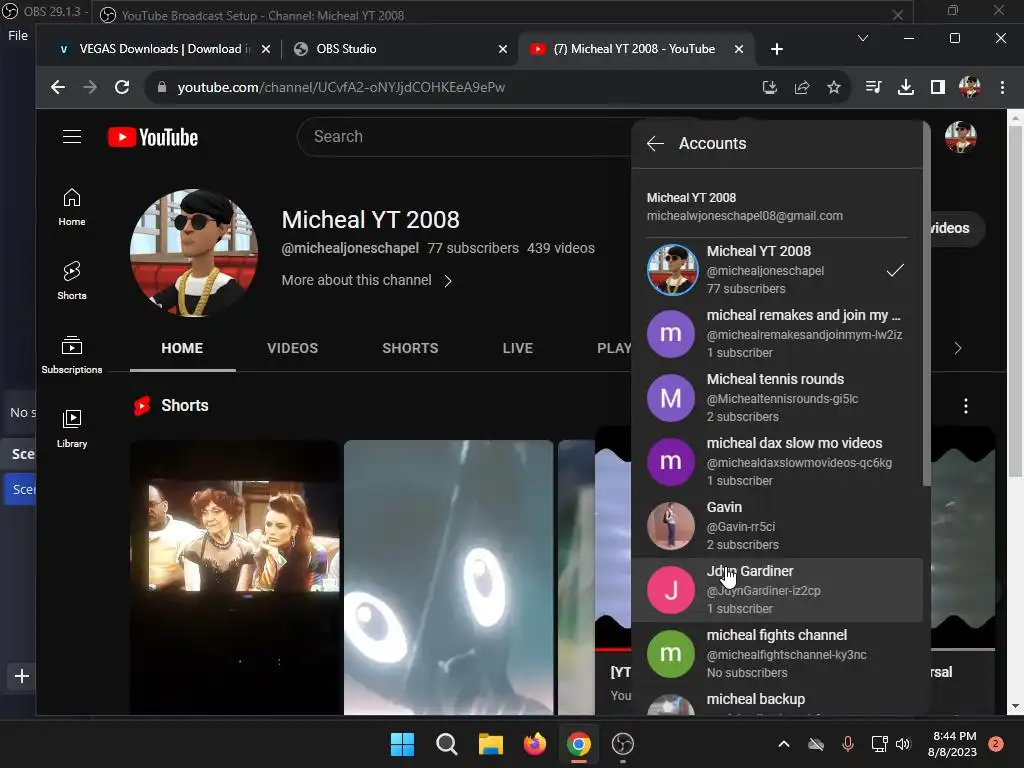The width and height of the screenshot is (1024, 768).
Task: Reload the YouTube page
Action: click(122, 87)
